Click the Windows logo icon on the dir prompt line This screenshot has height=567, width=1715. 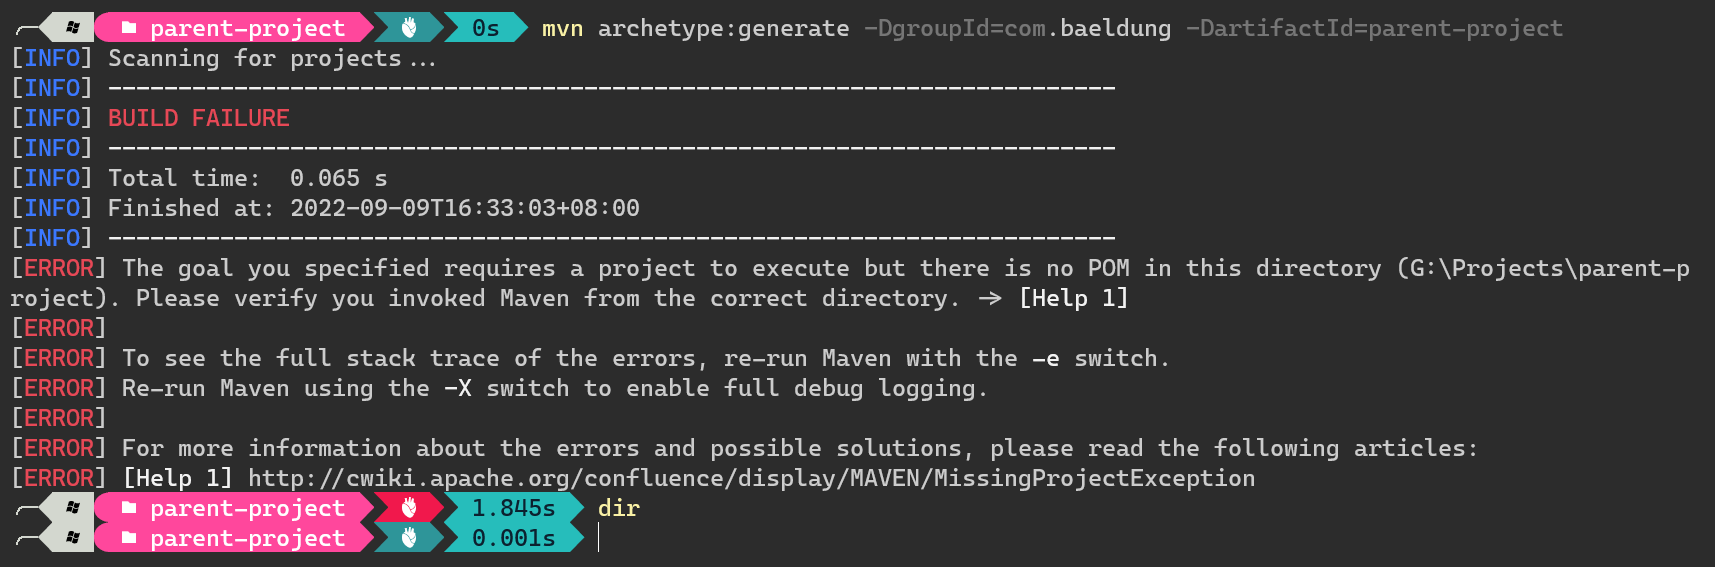73,507
